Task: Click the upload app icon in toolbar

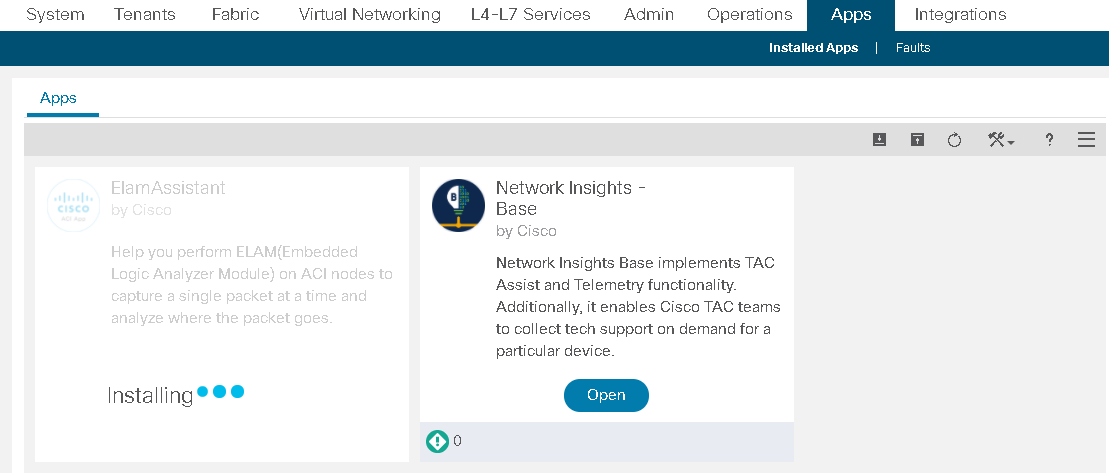Action: [917, 139]
